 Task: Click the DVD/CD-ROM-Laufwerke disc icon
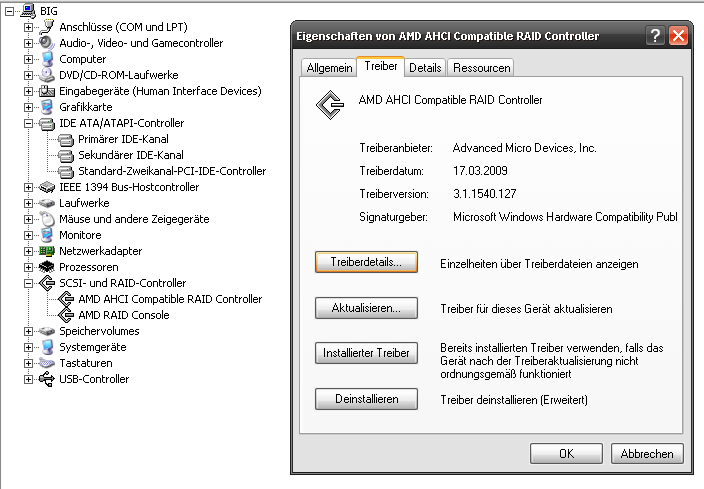coord(47,75)
